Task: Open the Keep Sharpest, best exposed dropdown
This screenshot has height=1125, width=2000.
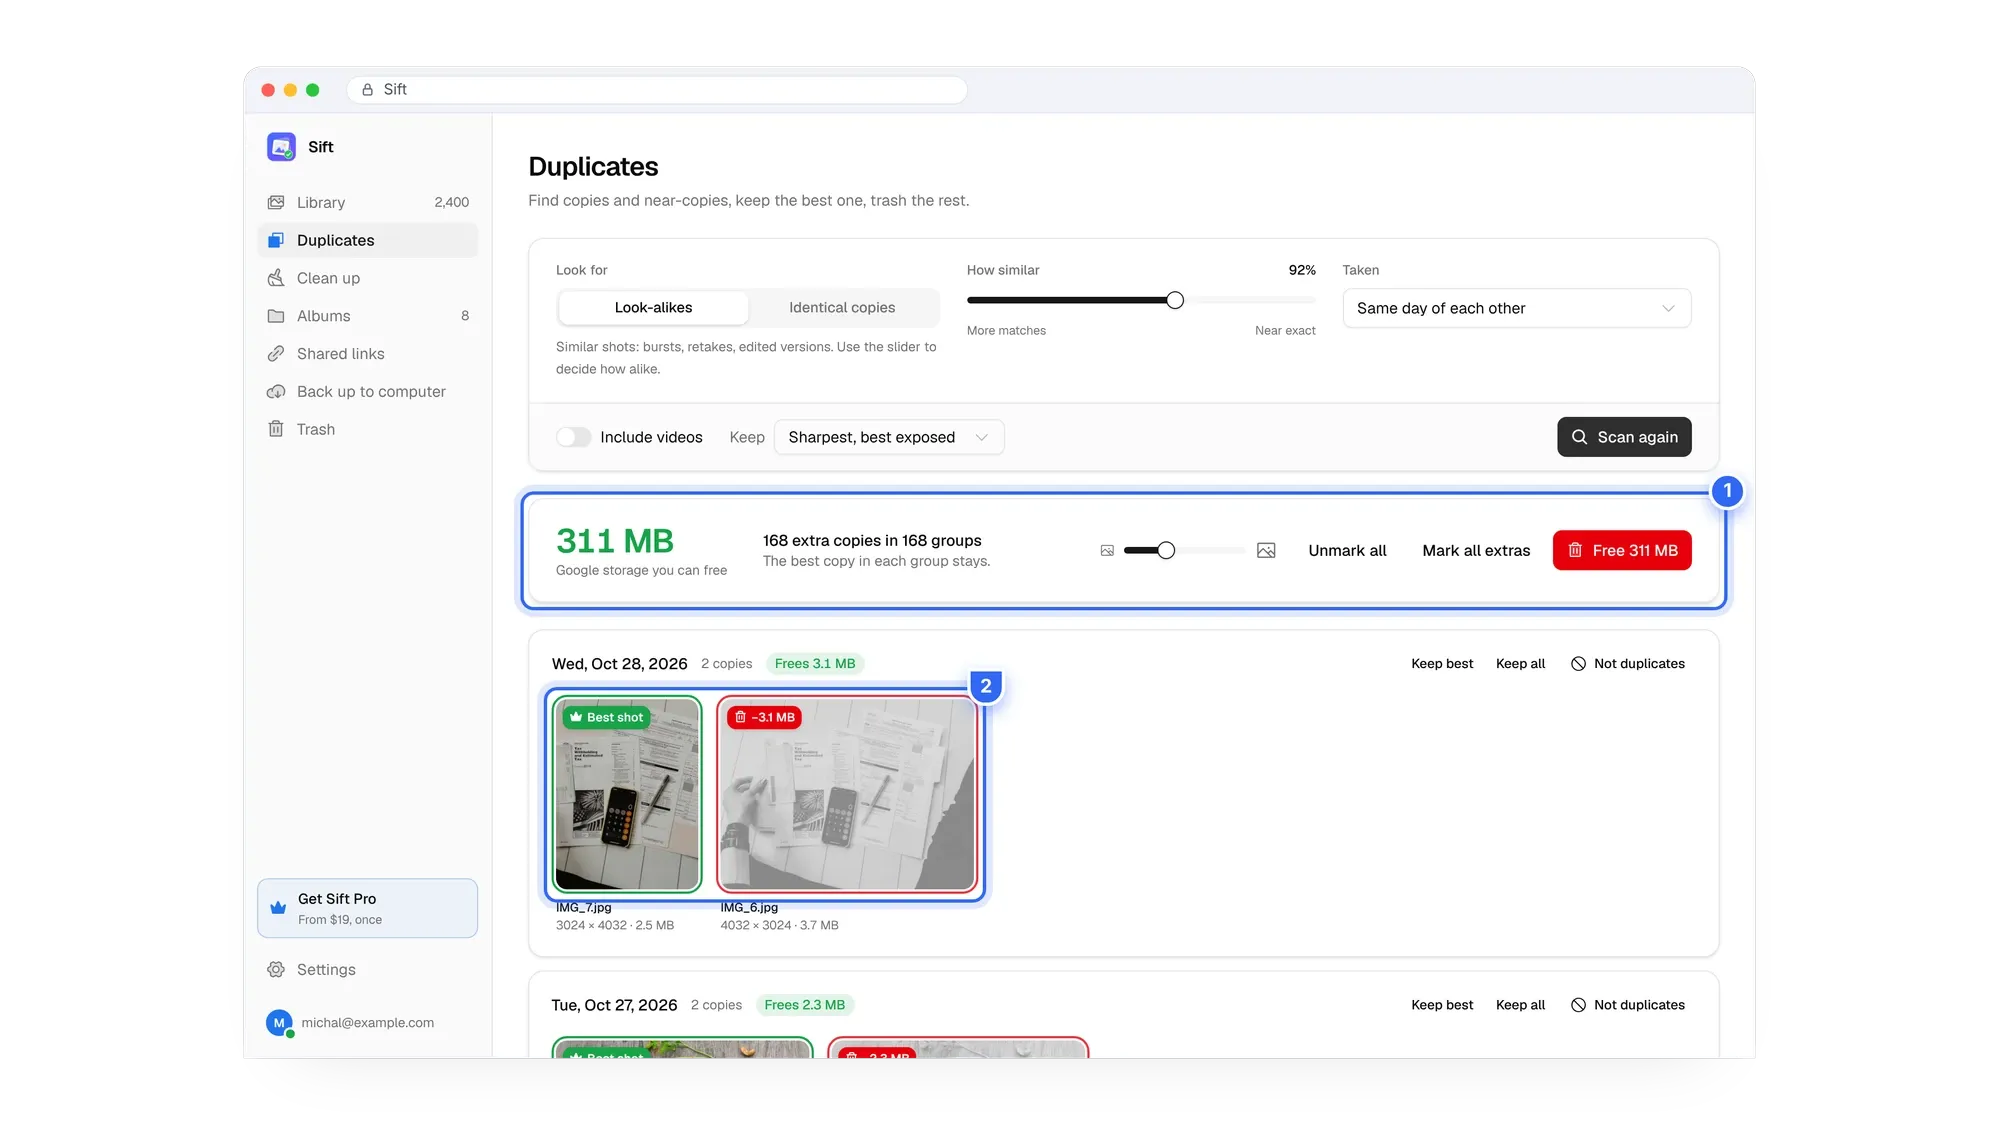Action: (x=888, y=438)
